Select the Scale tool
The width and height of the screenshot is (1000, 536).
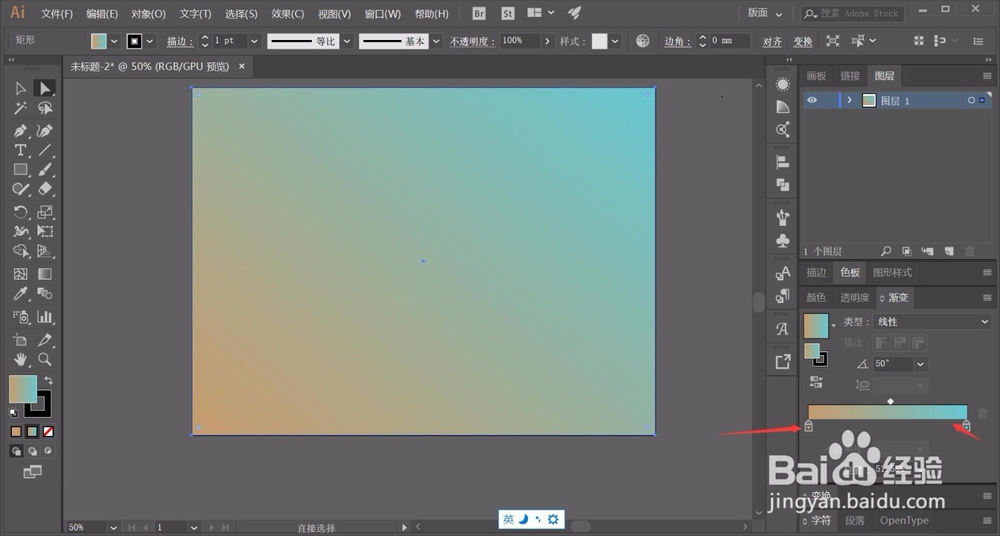click(x=44, y=212)
